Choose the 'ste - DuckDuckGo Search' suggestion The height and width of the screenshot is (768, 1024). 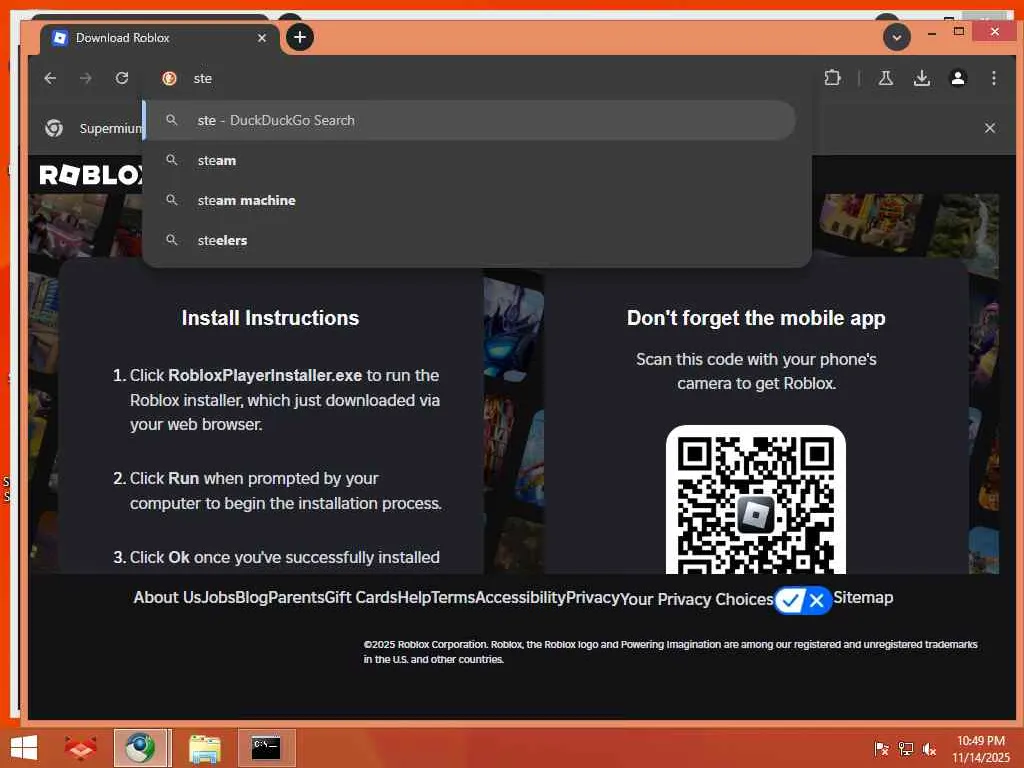[470, 120]
